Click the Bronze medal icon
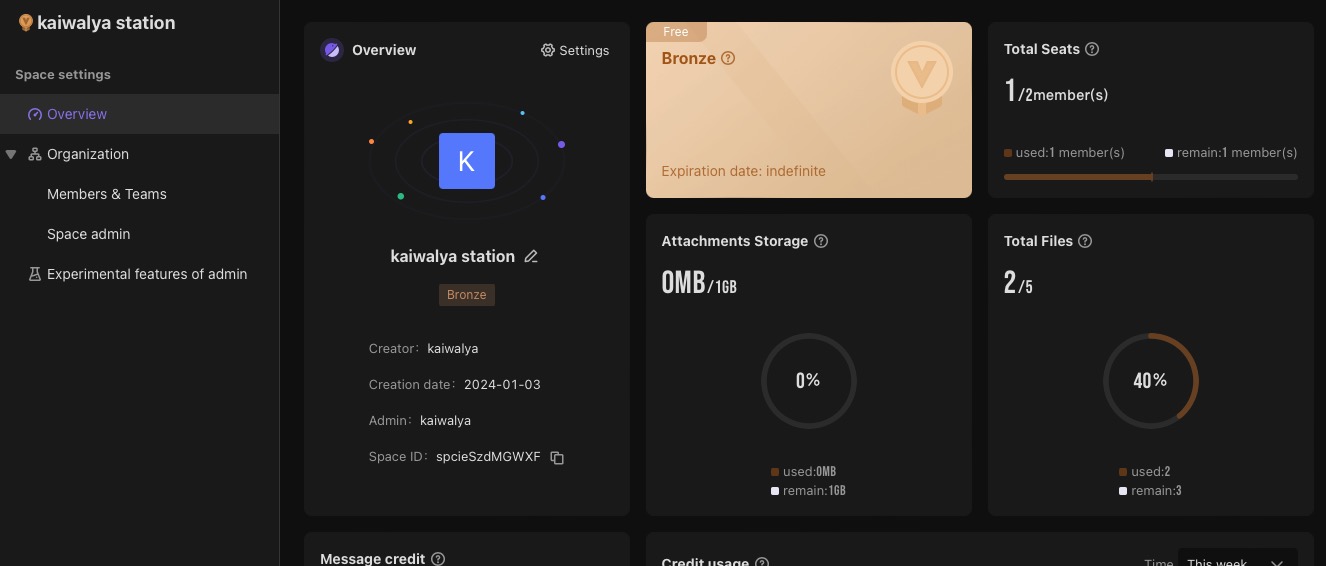Screen dimensions: 1326x566 point(921,77)
